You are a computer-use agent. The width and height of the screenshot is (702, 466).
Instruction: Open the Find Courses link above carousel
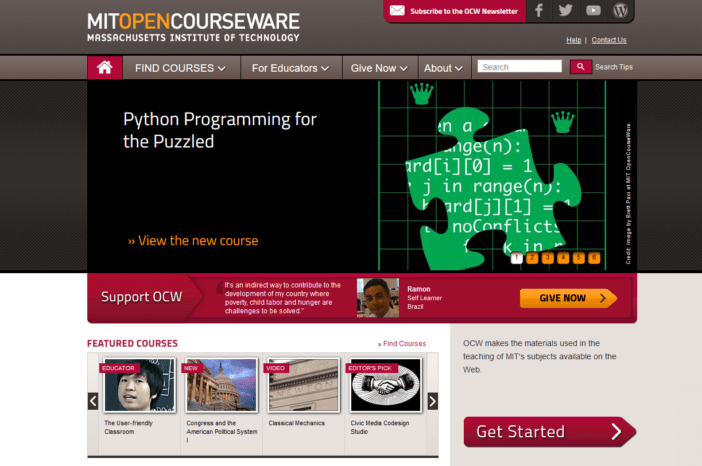[402, 343]
